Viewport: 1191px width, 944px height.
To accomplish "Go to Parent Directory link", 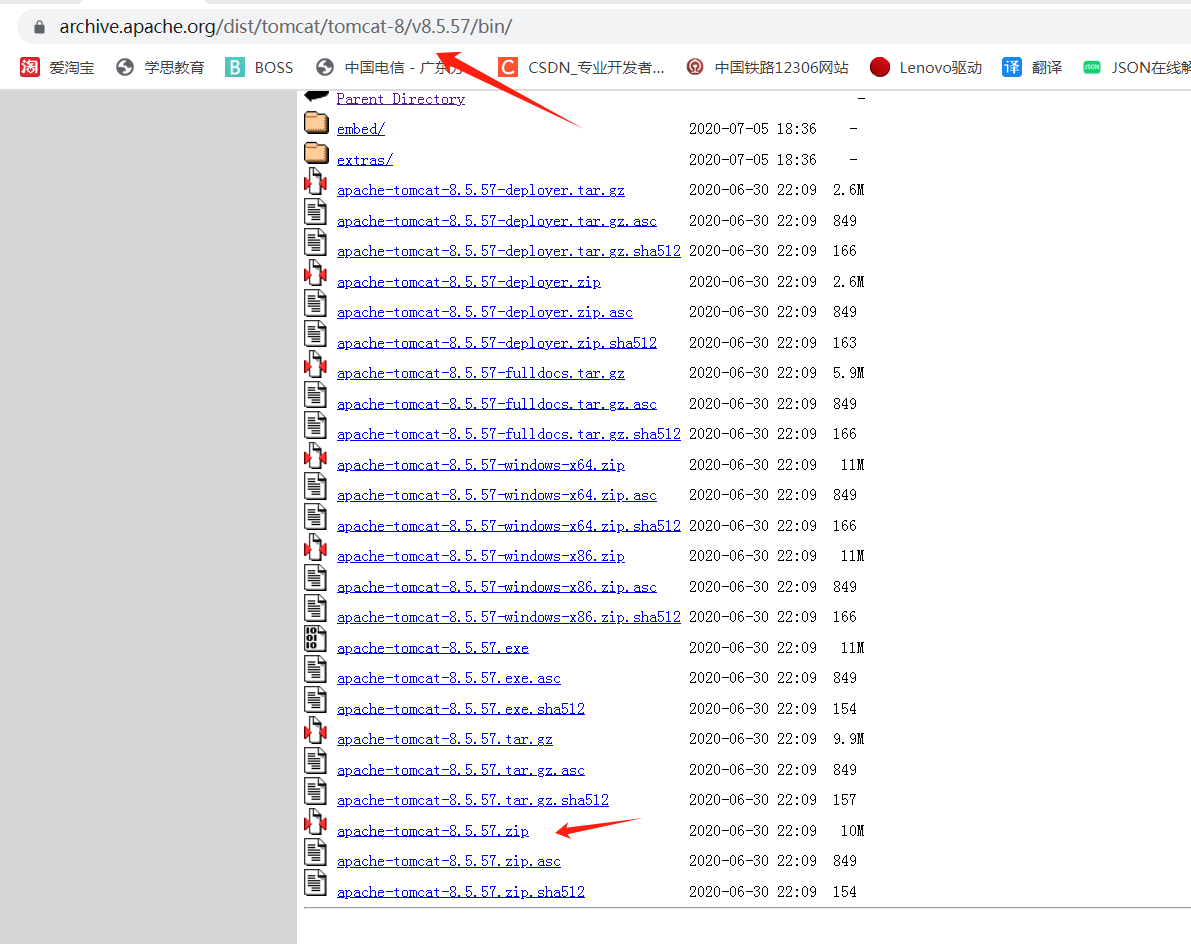I will click(x=400, y=99).
